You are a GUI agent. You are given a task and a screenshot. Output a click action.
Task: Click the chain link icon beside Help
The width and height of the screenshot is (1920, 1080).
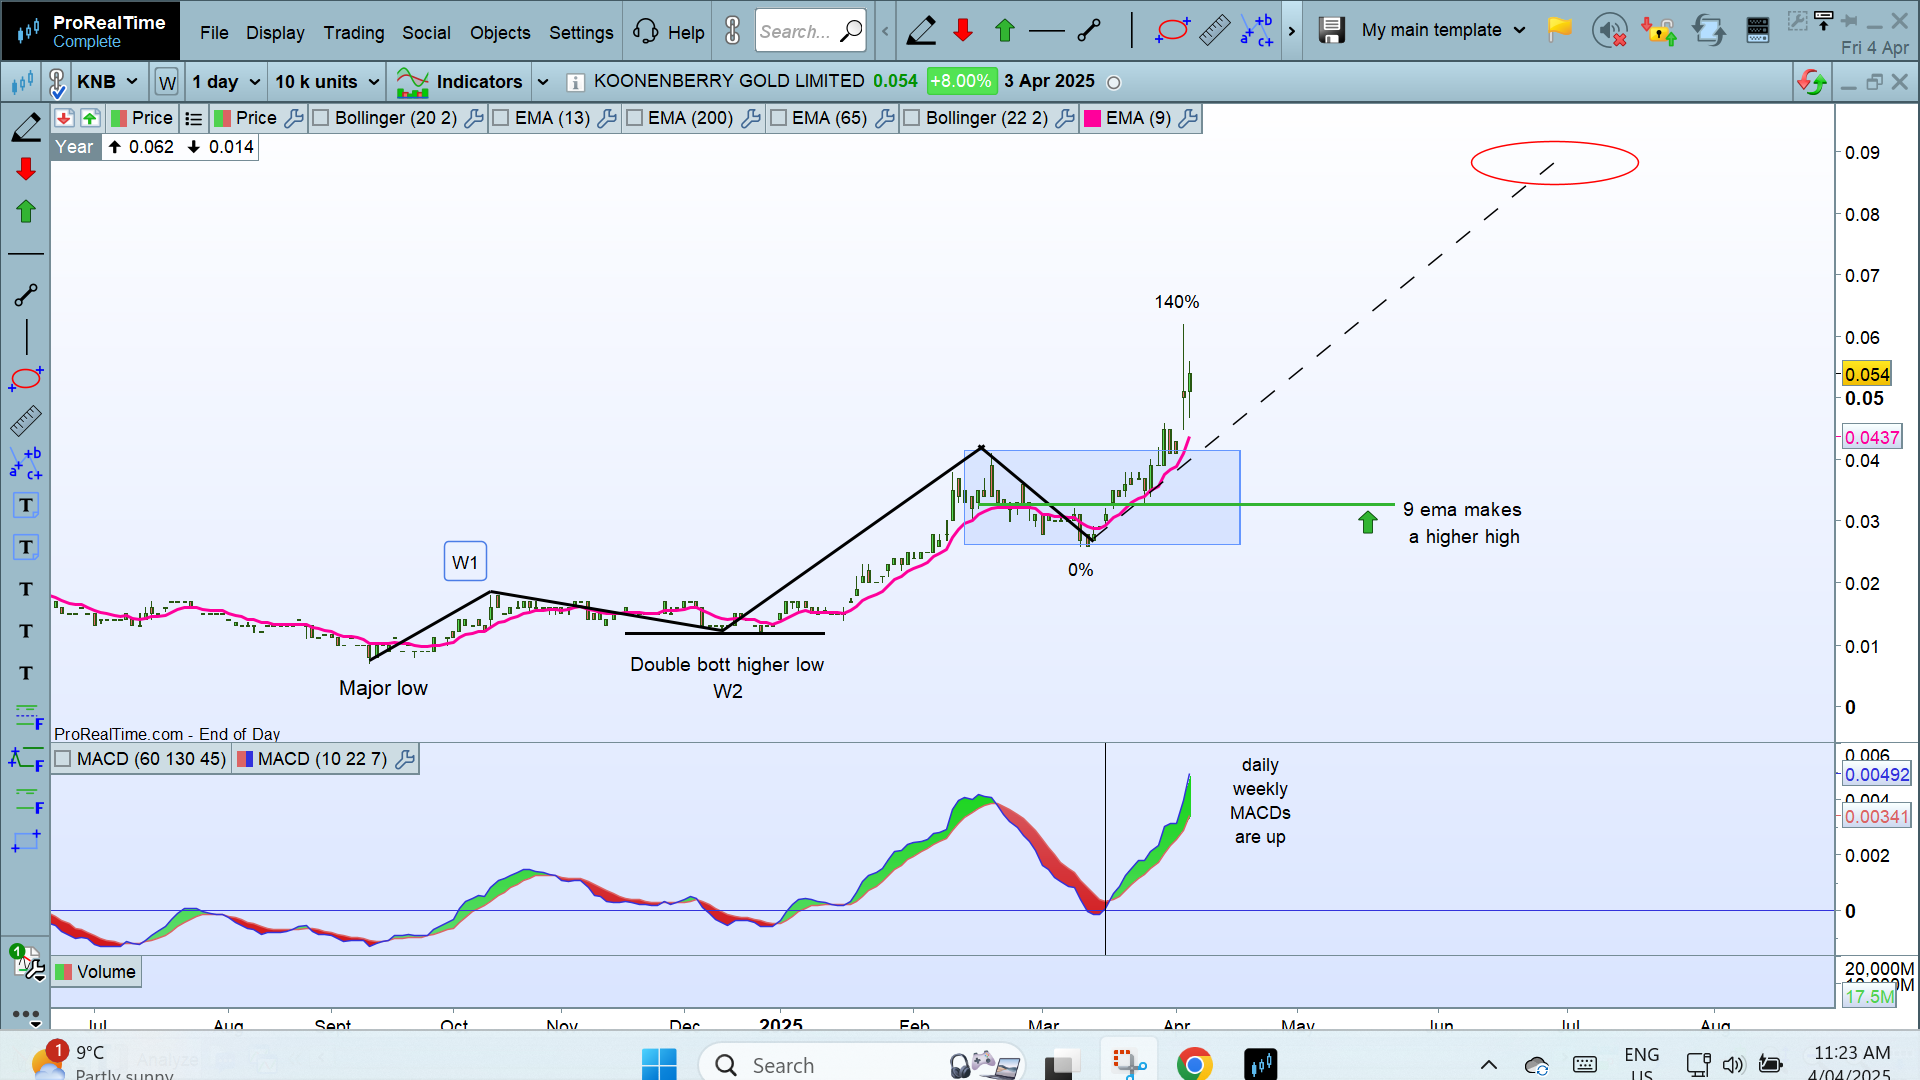pyautogui.click(x=733, y=31)
